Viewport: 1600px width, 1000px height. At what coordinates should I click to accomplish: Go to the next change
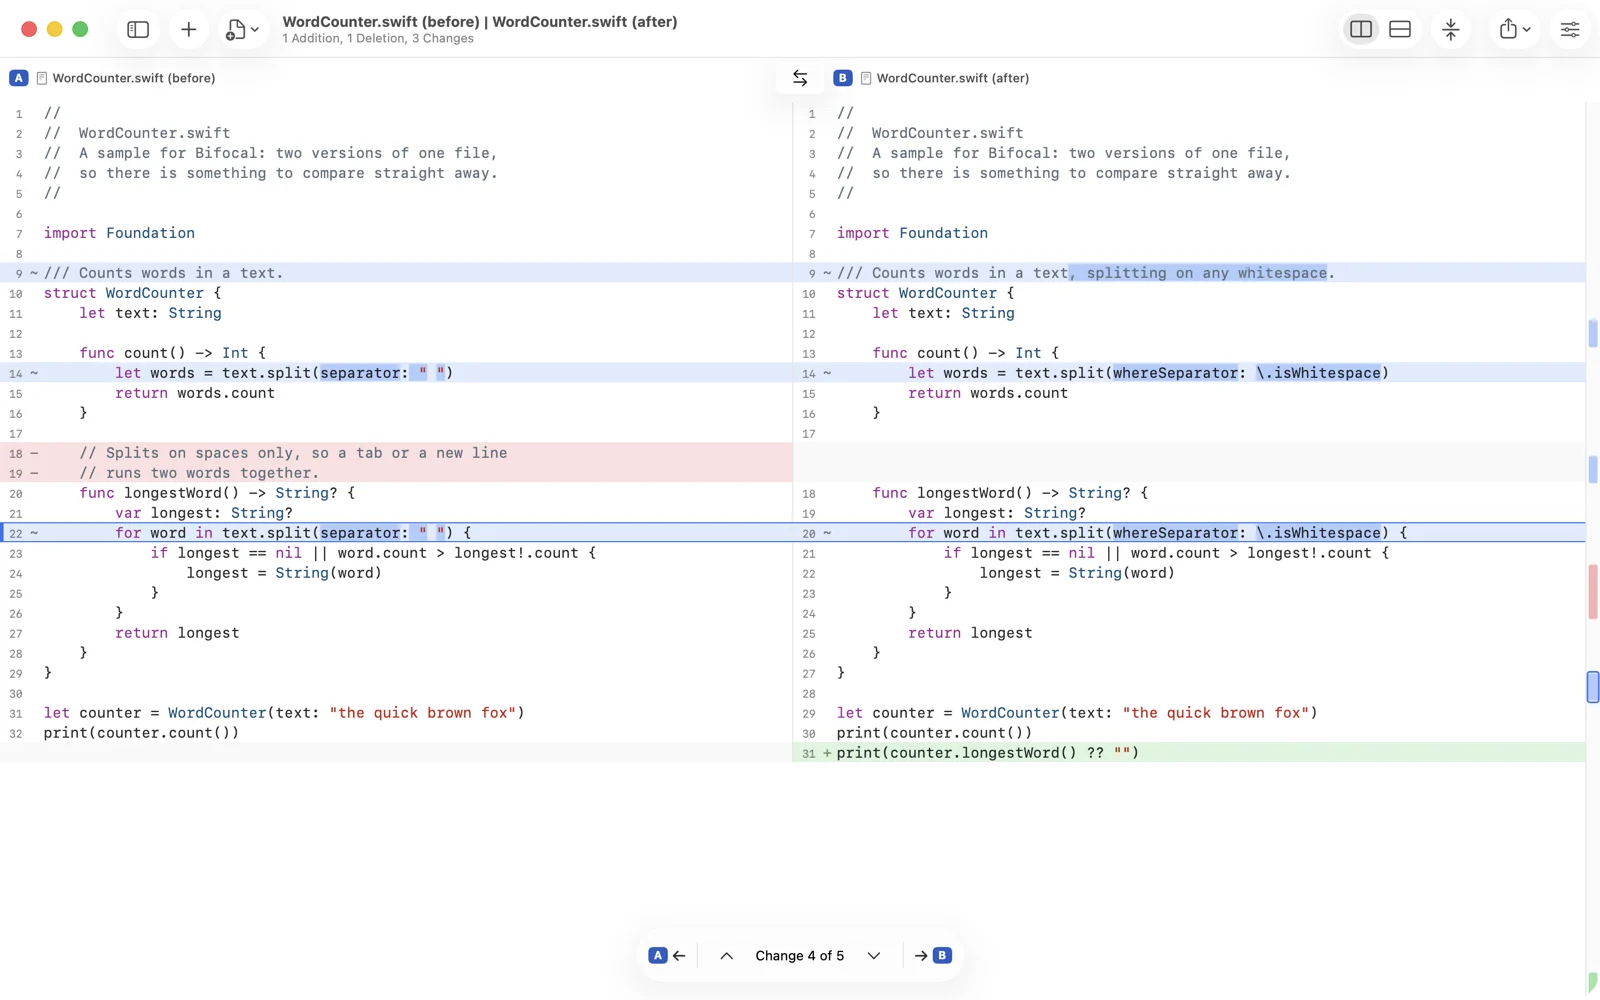click(874, 956)
